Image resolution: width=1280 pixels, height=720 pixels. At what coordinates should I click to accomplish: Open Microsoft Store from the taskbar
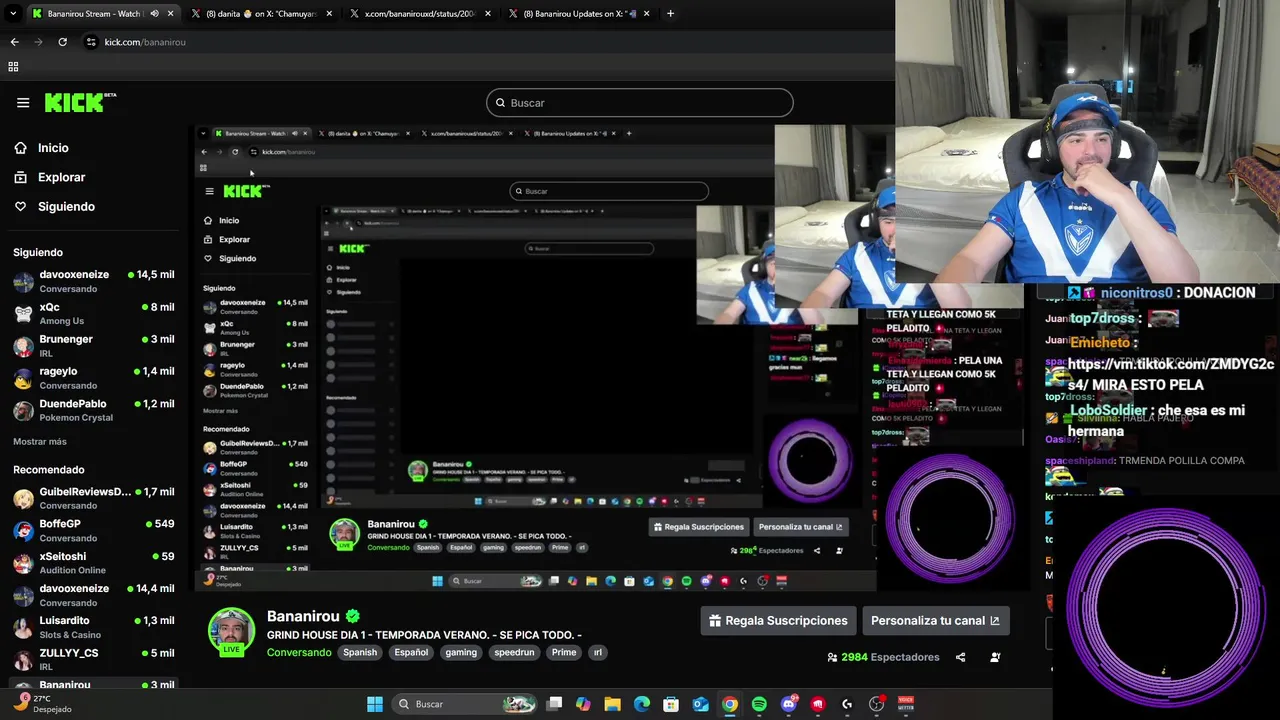click(x=671, y=704)
